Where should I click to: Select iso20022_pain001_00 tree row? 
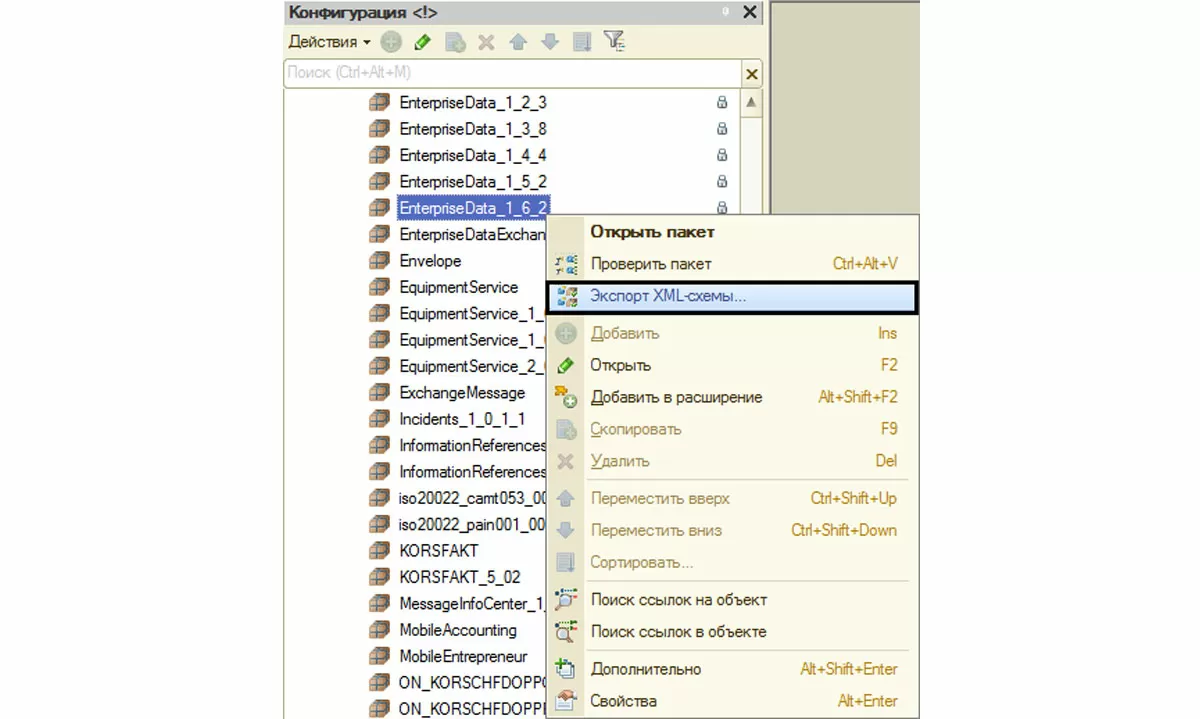click(472, 524)
